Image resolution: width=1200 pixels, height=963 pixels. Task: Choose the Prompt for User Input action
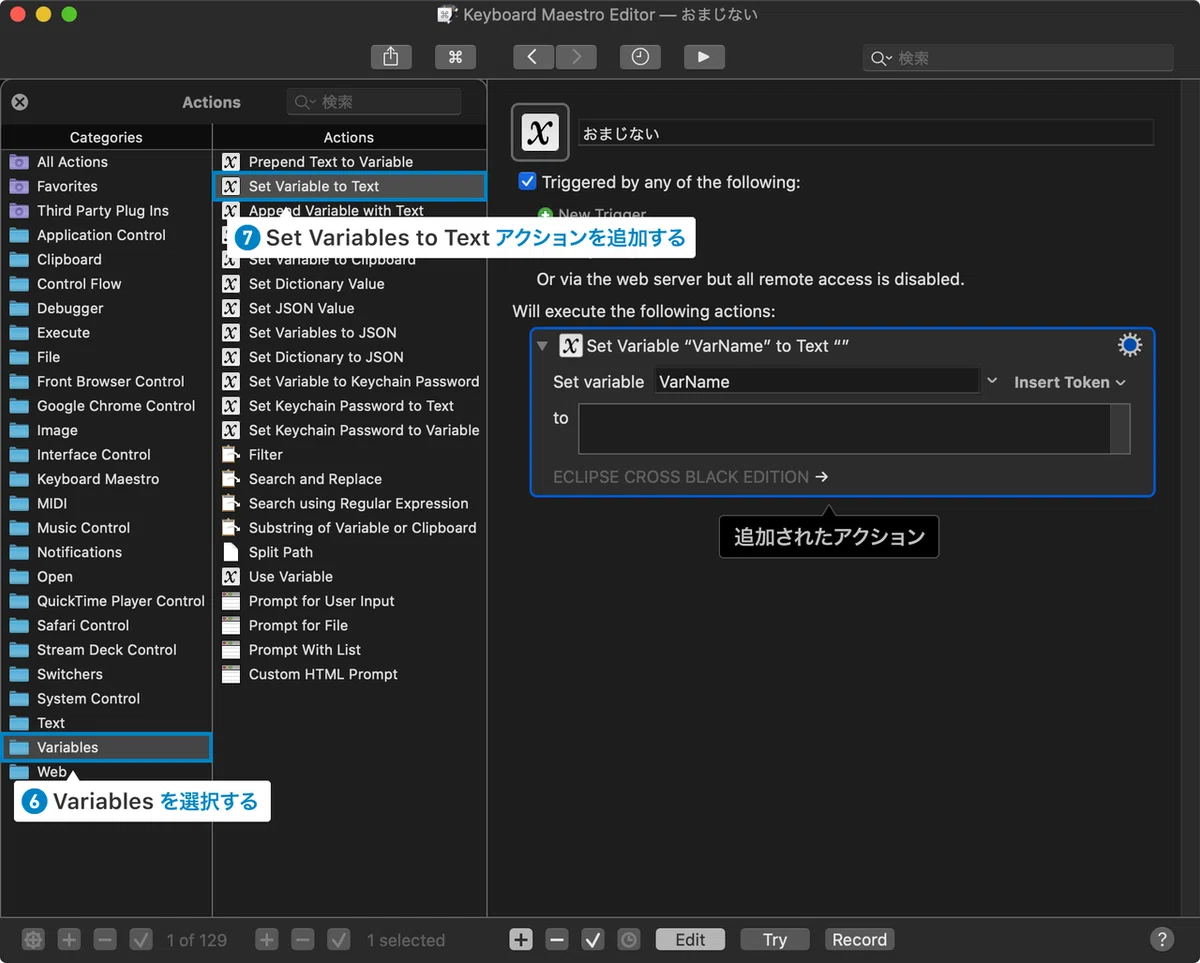tap(350, 601)
